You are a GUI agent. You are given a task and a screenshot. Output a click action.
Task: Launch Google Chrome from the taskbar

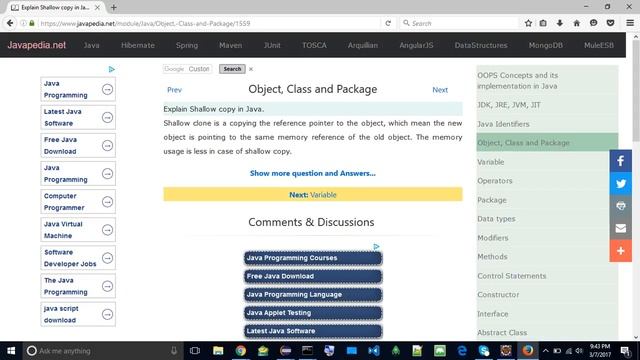pos(240,351)
